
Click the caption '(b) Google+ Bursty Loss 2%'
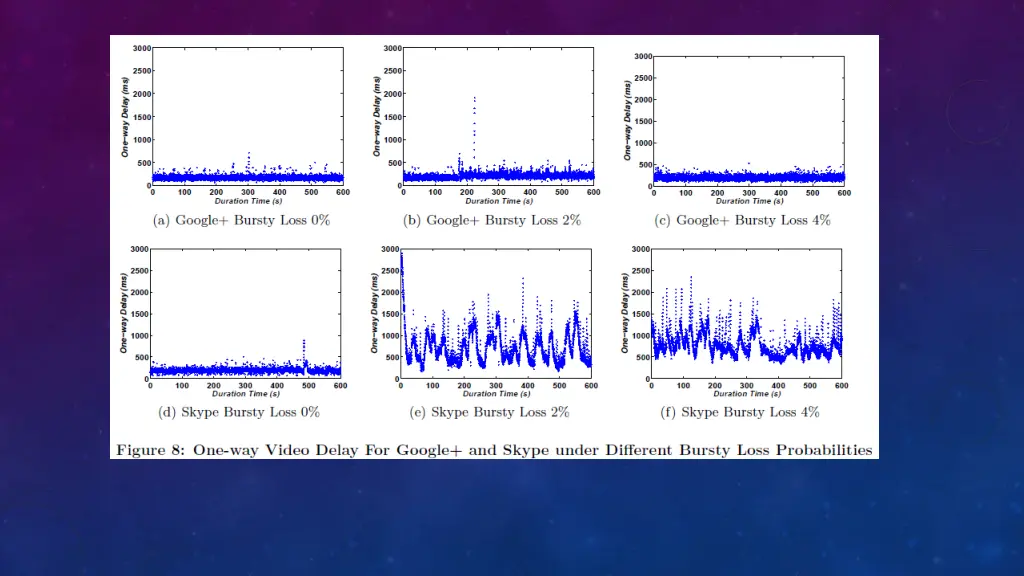point(492,220)
